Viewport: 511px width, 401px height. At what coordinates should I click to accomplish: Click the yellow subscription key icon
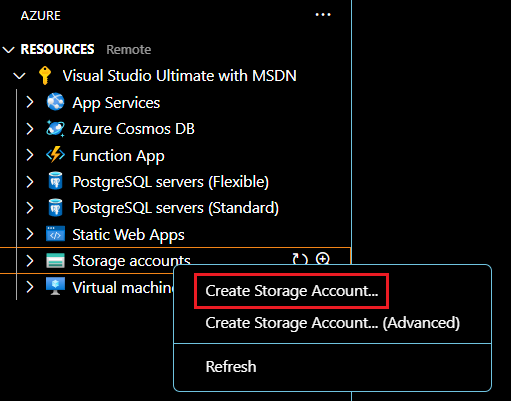tap(45, 76)
